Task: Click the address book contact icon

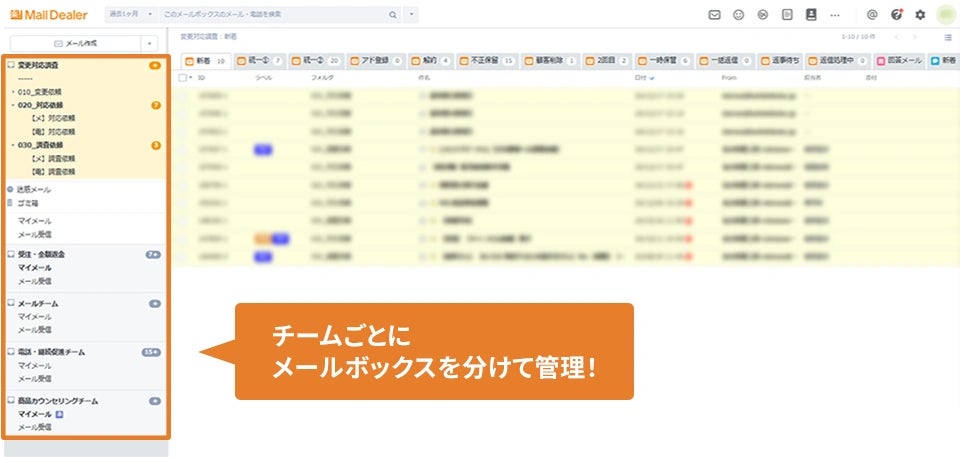Action: (x=811, y=15)
